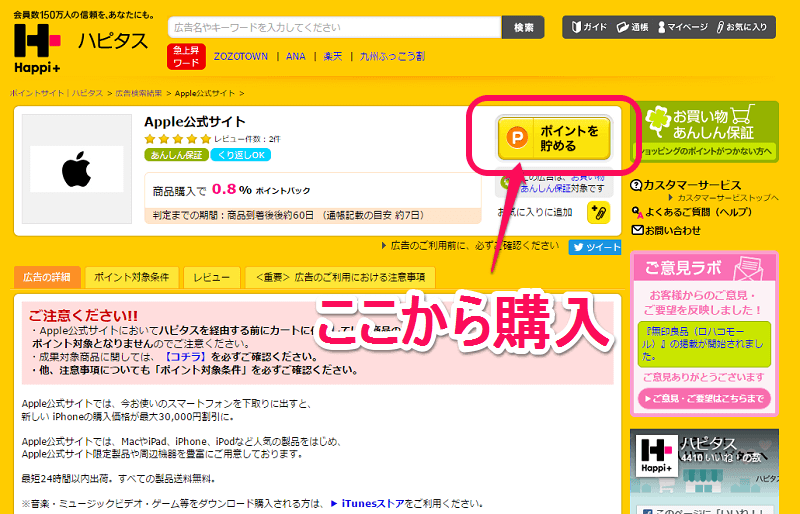Image resolution: width=800 pixels, height=514 pixels.
Task: Click the Apple公式サイト title text
Action: click(195, 122)
